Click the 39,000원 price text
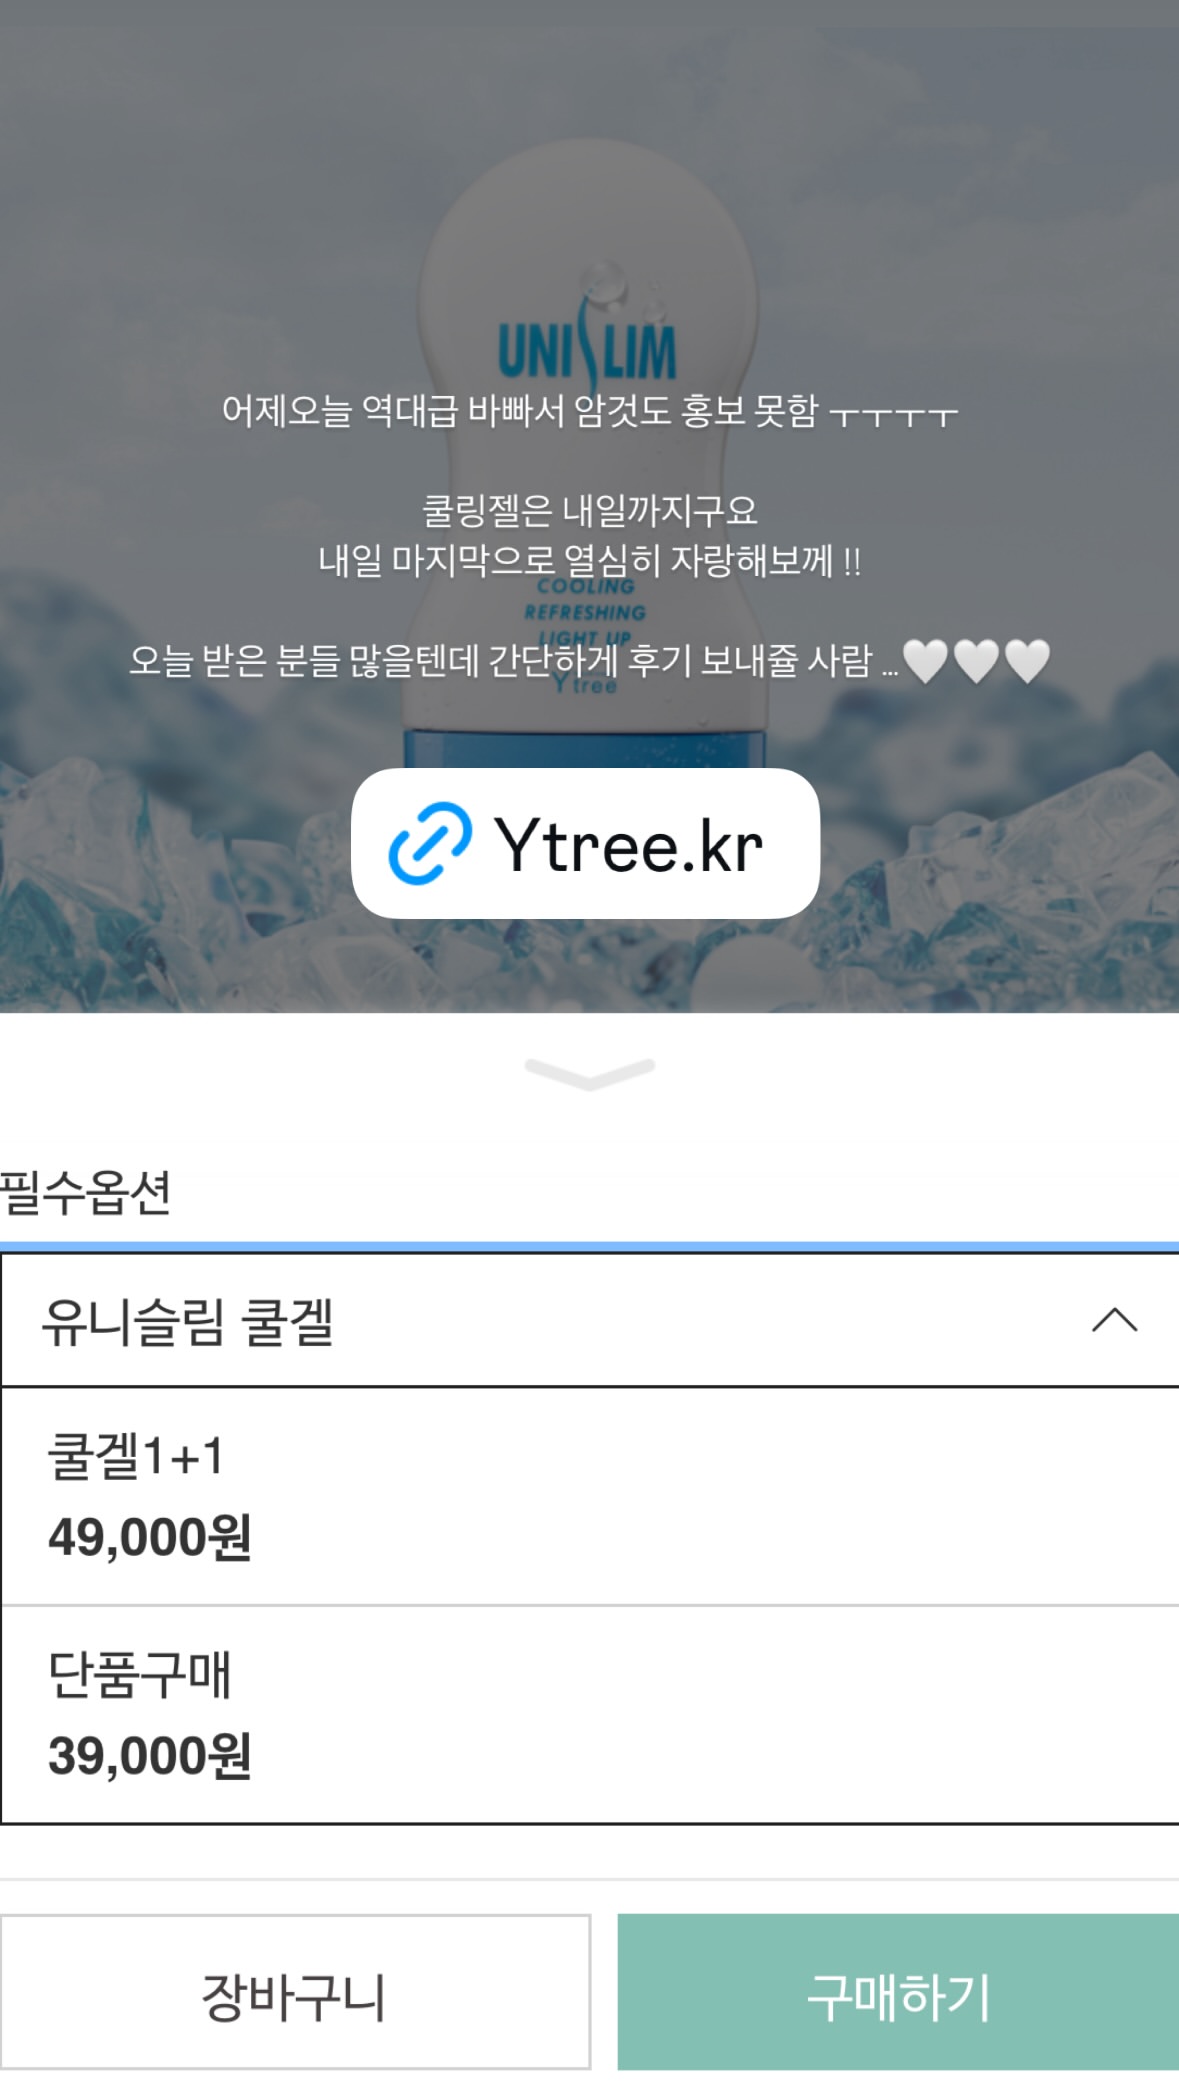Screen dimensions: 1179x2096 click(x=150, y=1755)
